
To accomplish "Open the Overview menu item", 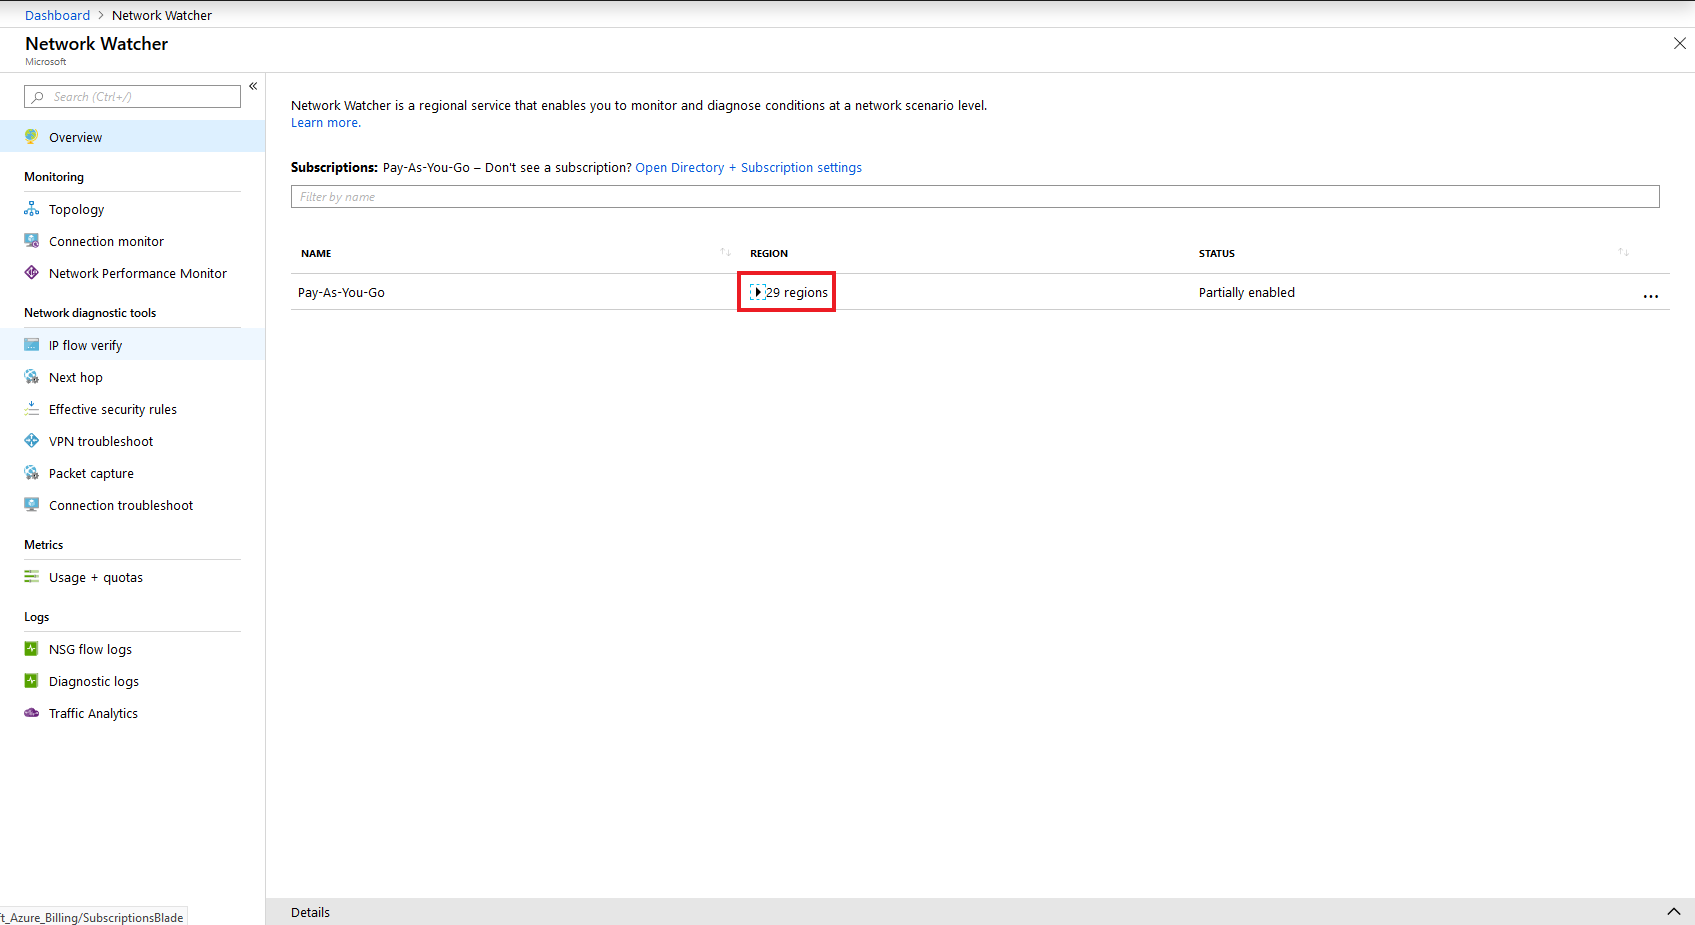I will coord(133,137).
